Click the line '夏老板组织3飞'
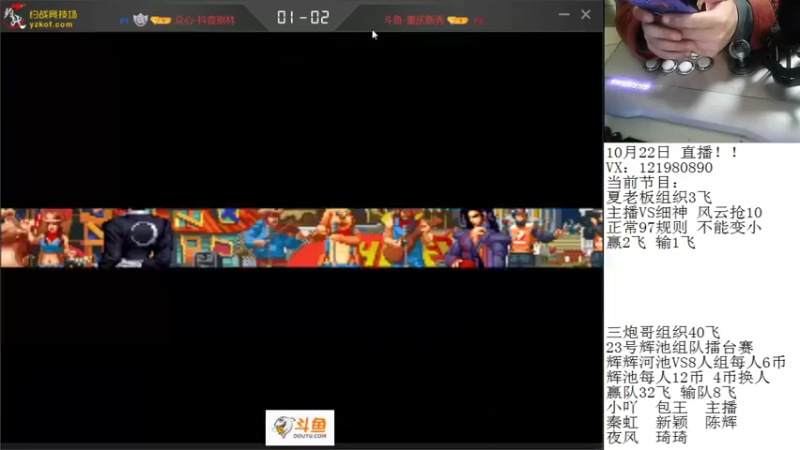This screenshot has width=800, height=450. (x=659, y=197)
